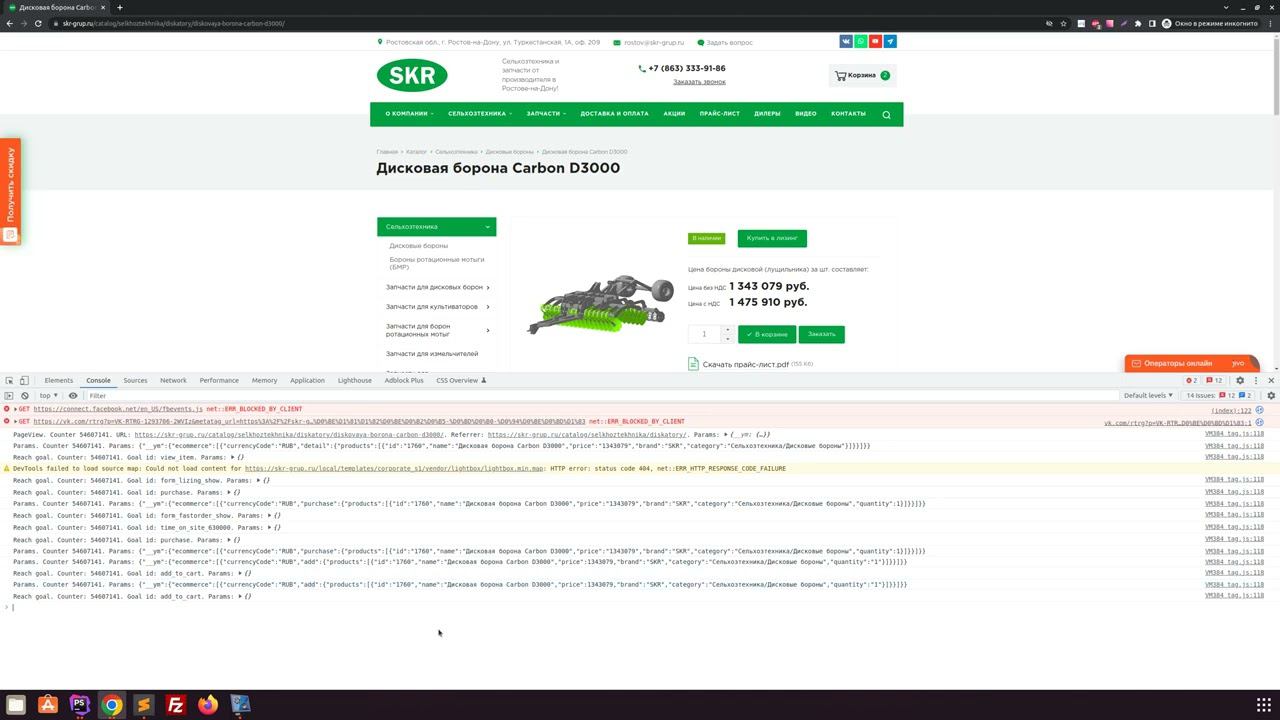Open the Telegram social icon in header
Image resolution: width=1280 pixels, height=720 pixels.
pos(890,42)
